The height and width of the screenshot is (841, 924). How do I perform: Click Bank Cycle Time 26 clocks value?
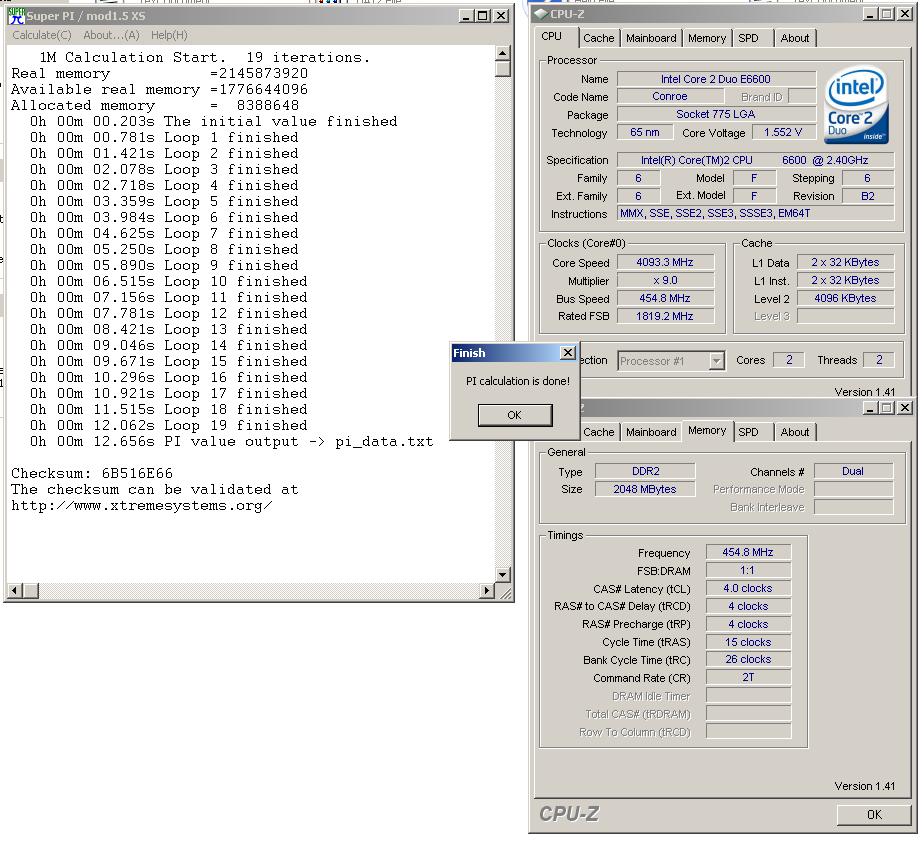748,659
